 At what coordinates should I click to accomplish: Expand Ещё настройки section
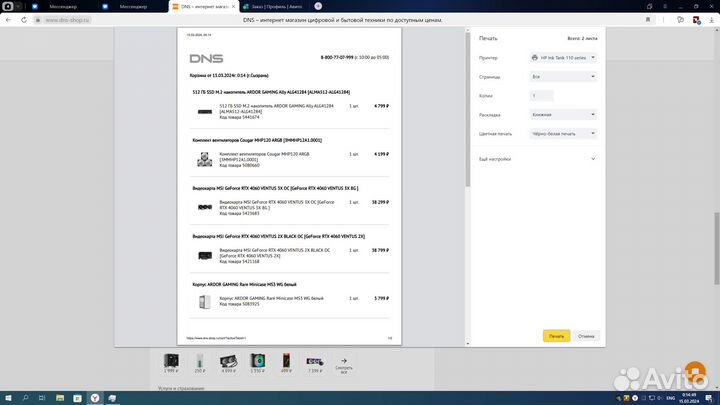[x=537, y=159]
